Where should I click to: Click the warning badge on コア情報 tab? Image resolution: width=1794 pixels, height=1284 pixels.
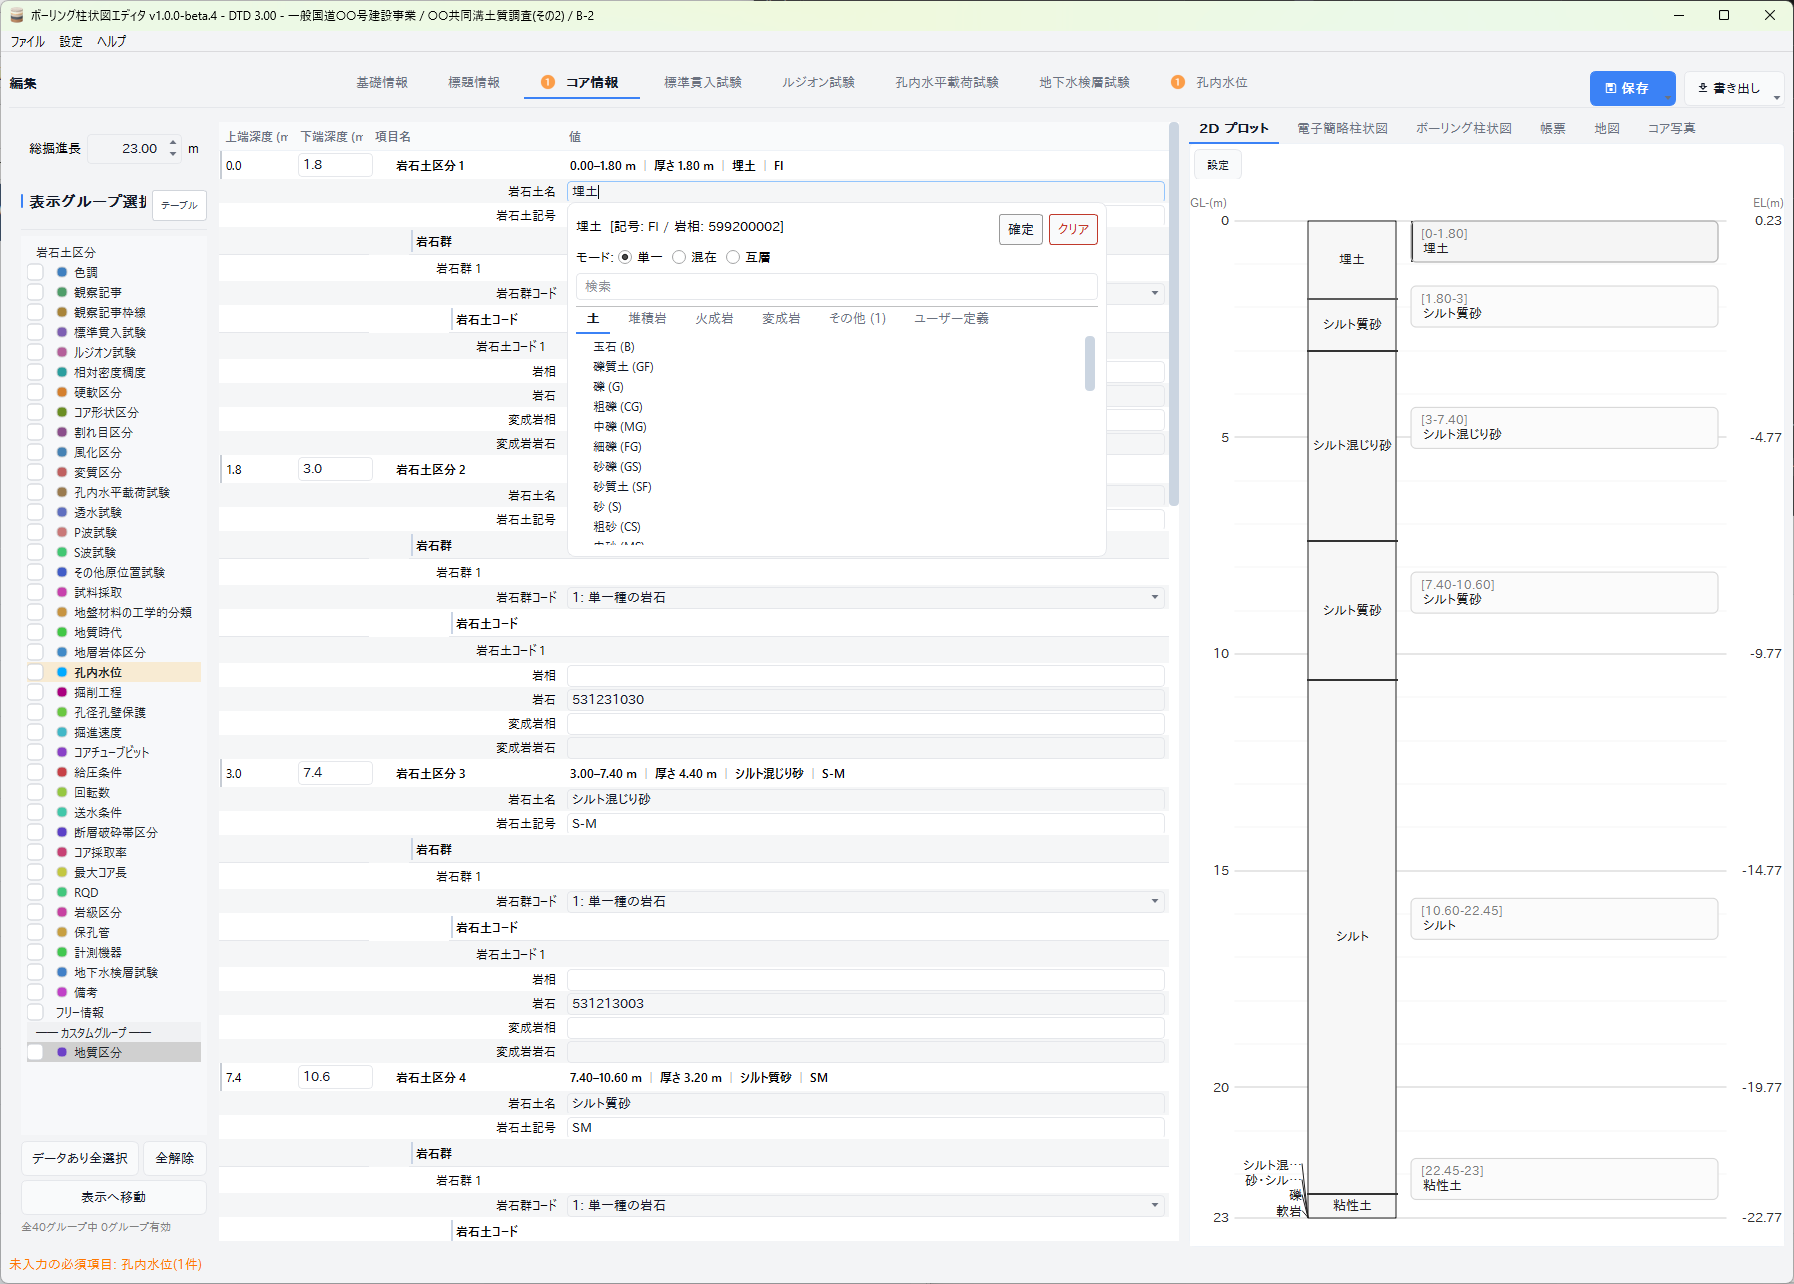[x=548, y=82]
